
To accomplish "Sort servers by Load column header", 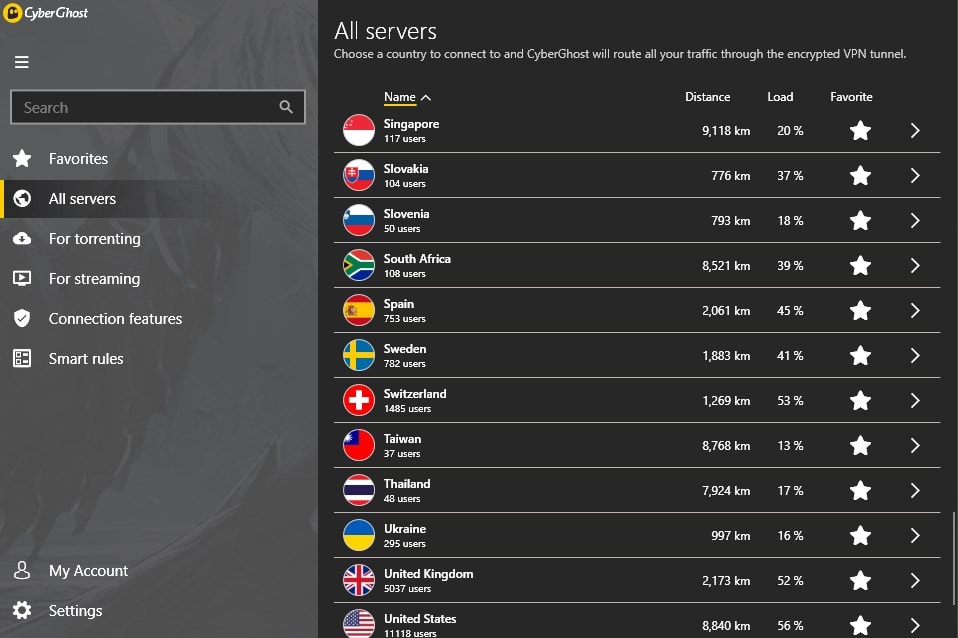I will pos(780,97).
